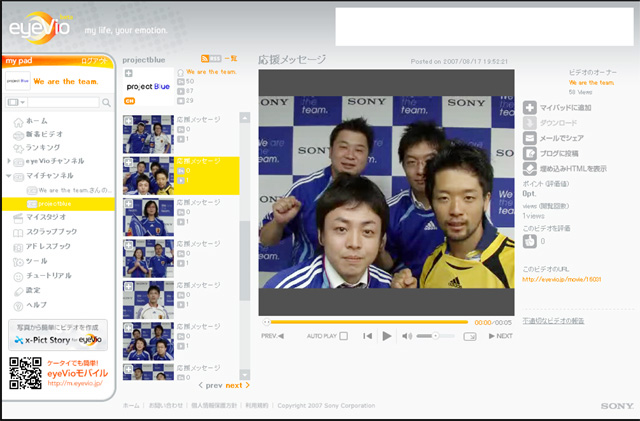
Task: Open アドレスブック in the sidebar menu
Action: click(48, 245)
